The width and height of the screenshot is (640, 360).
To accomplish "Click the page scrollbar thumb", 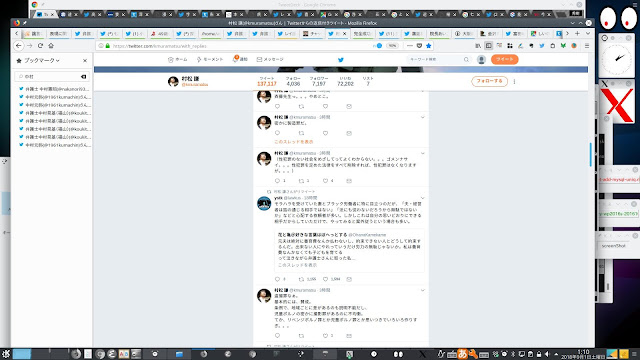I will click(591, 155).
